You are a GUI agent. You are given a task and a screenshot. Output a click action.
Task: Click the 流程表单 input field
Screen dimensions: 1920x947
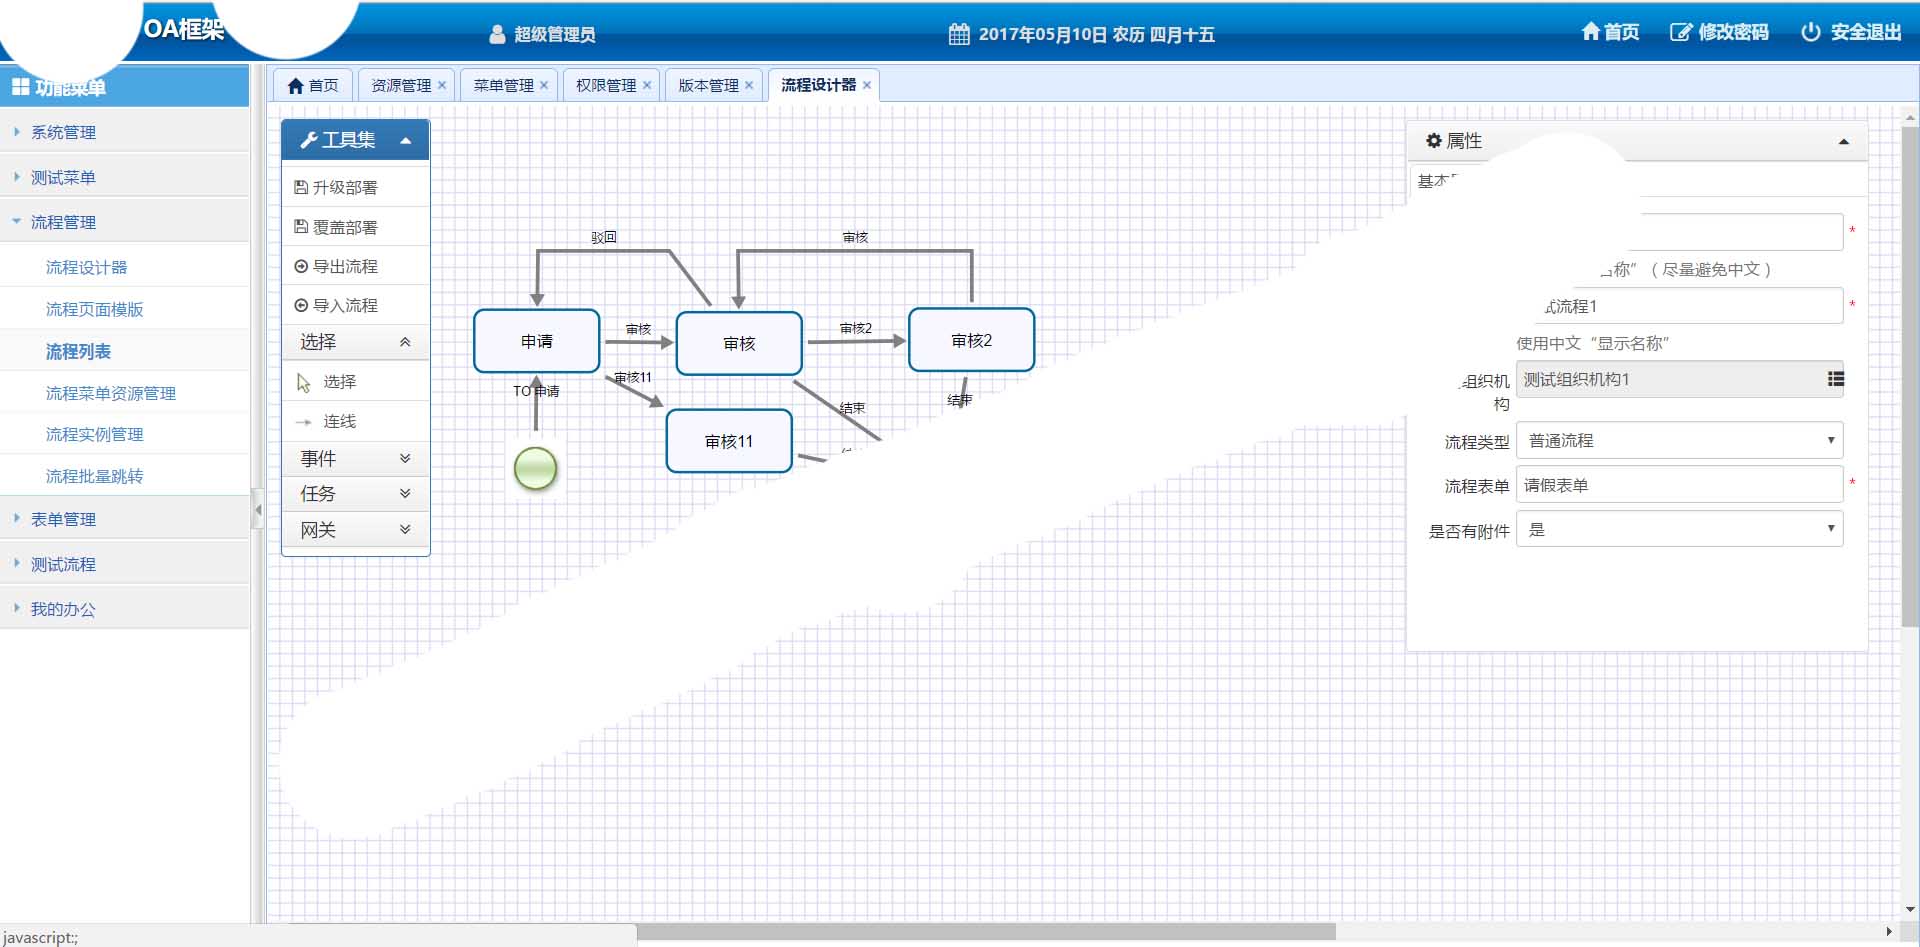click(x=1680, y=485)
